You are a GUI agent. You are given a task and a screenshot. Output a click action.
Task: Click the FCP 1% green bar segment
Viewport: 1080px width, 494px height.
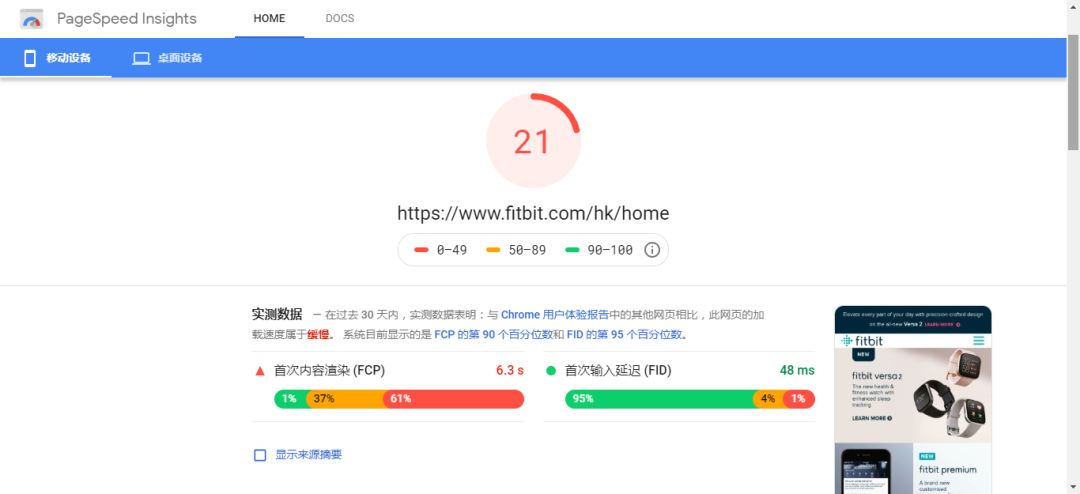(x=290, y=399)
